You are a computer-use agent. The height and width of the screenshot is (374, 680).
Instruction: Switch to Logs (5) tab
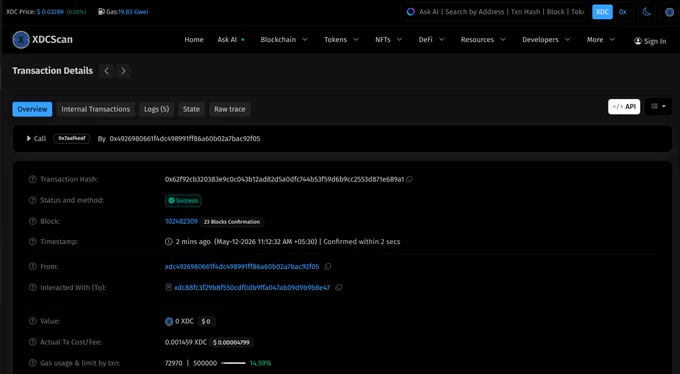157,109
